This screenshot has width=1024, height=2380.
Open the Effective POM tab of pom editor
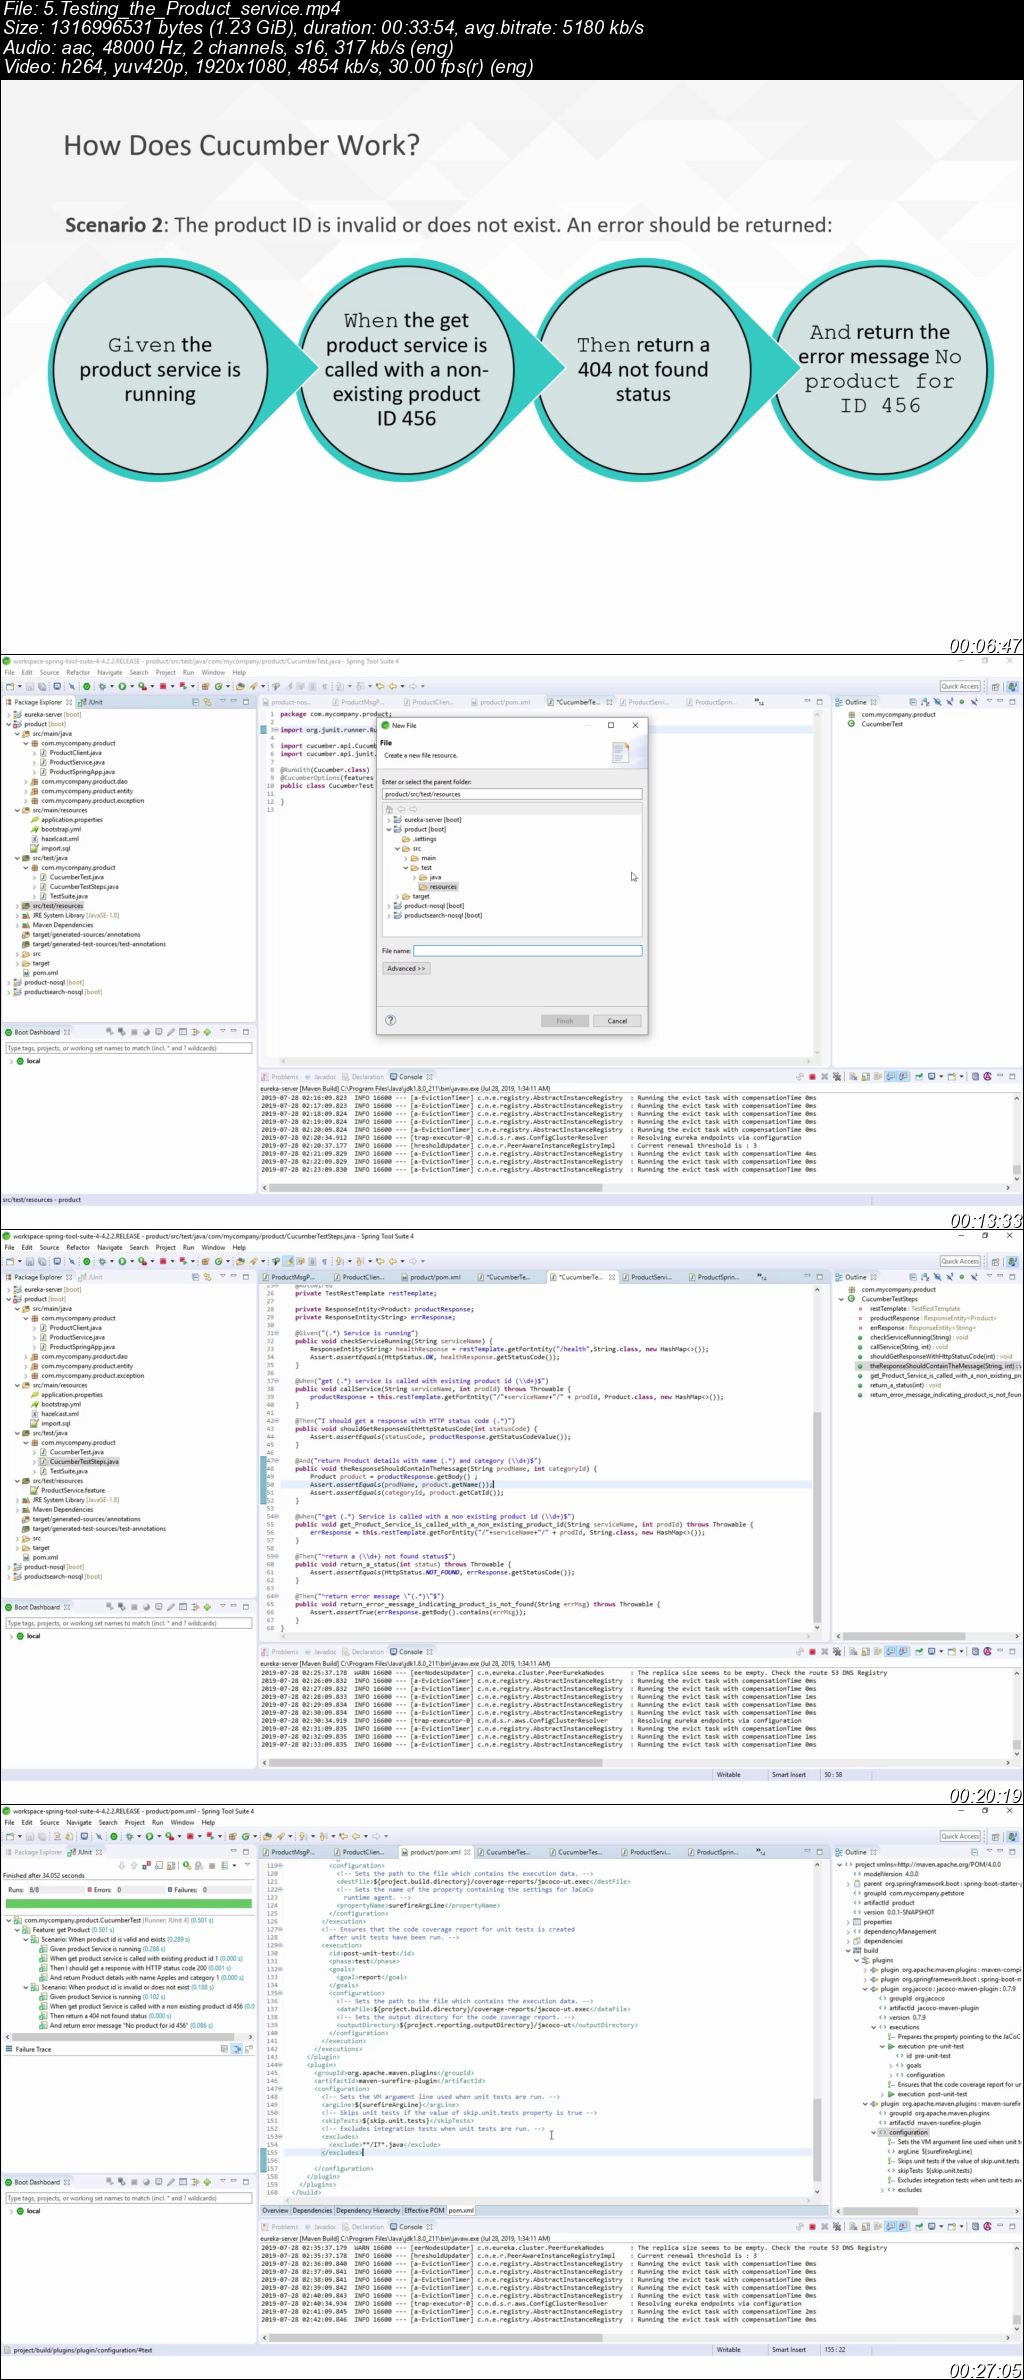click(x=424, y=2210)
